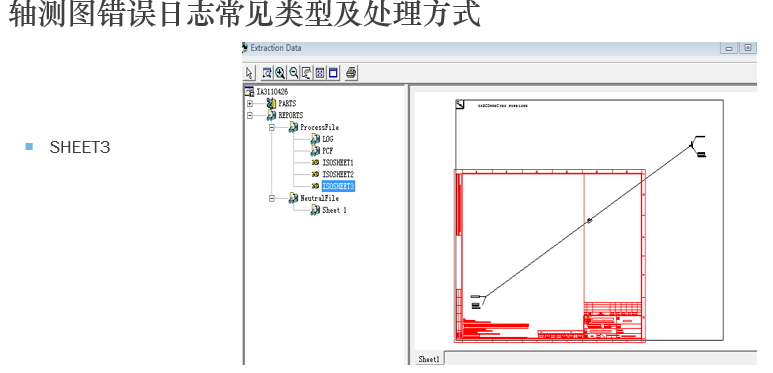
Task: Select ISOSHEET2 in the tree
Action: 338,174
